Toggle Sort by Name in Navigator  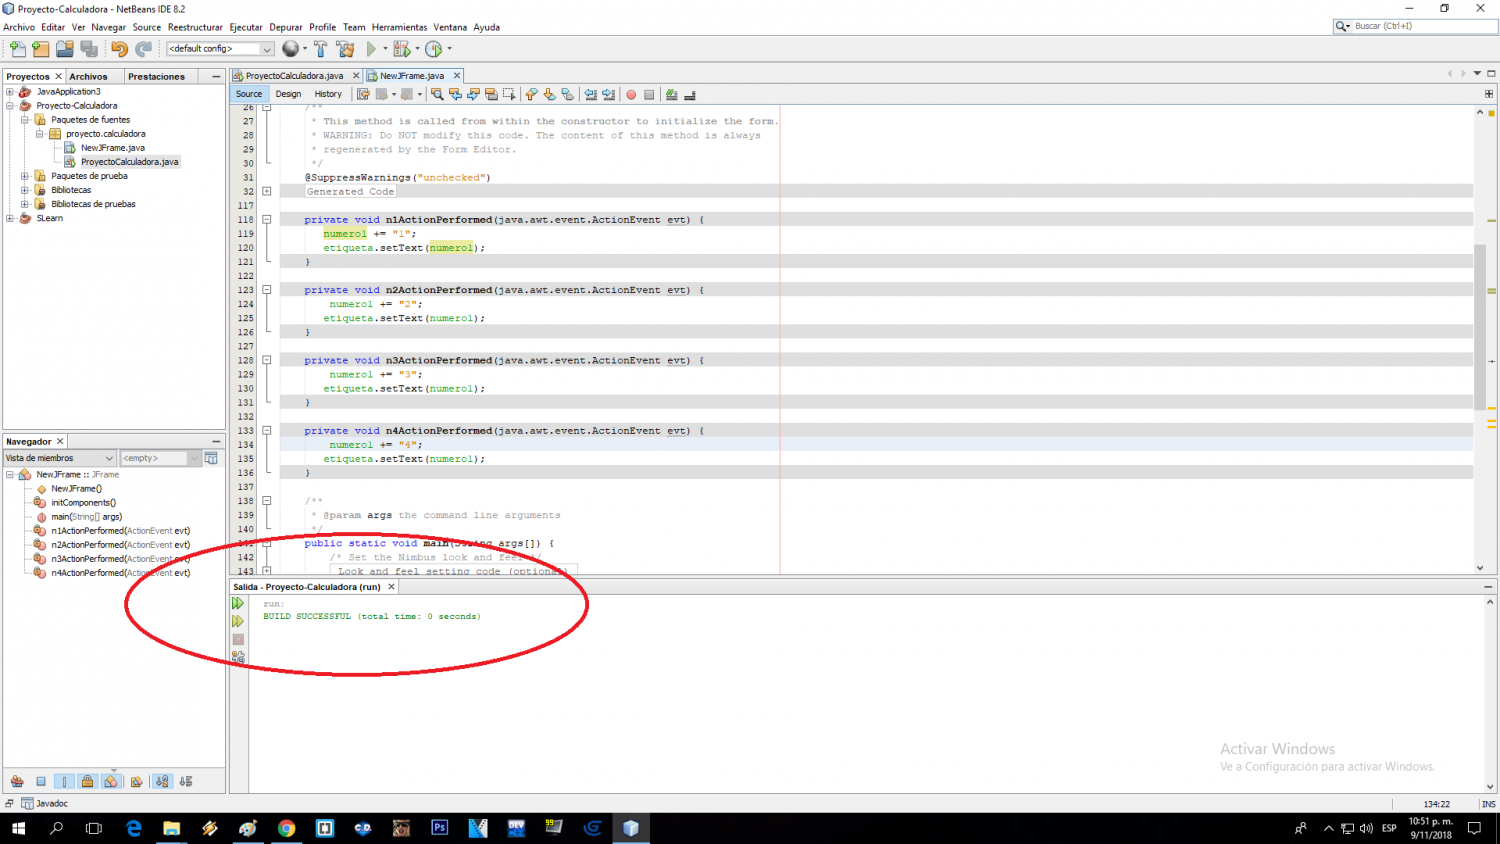coord(162,781)
